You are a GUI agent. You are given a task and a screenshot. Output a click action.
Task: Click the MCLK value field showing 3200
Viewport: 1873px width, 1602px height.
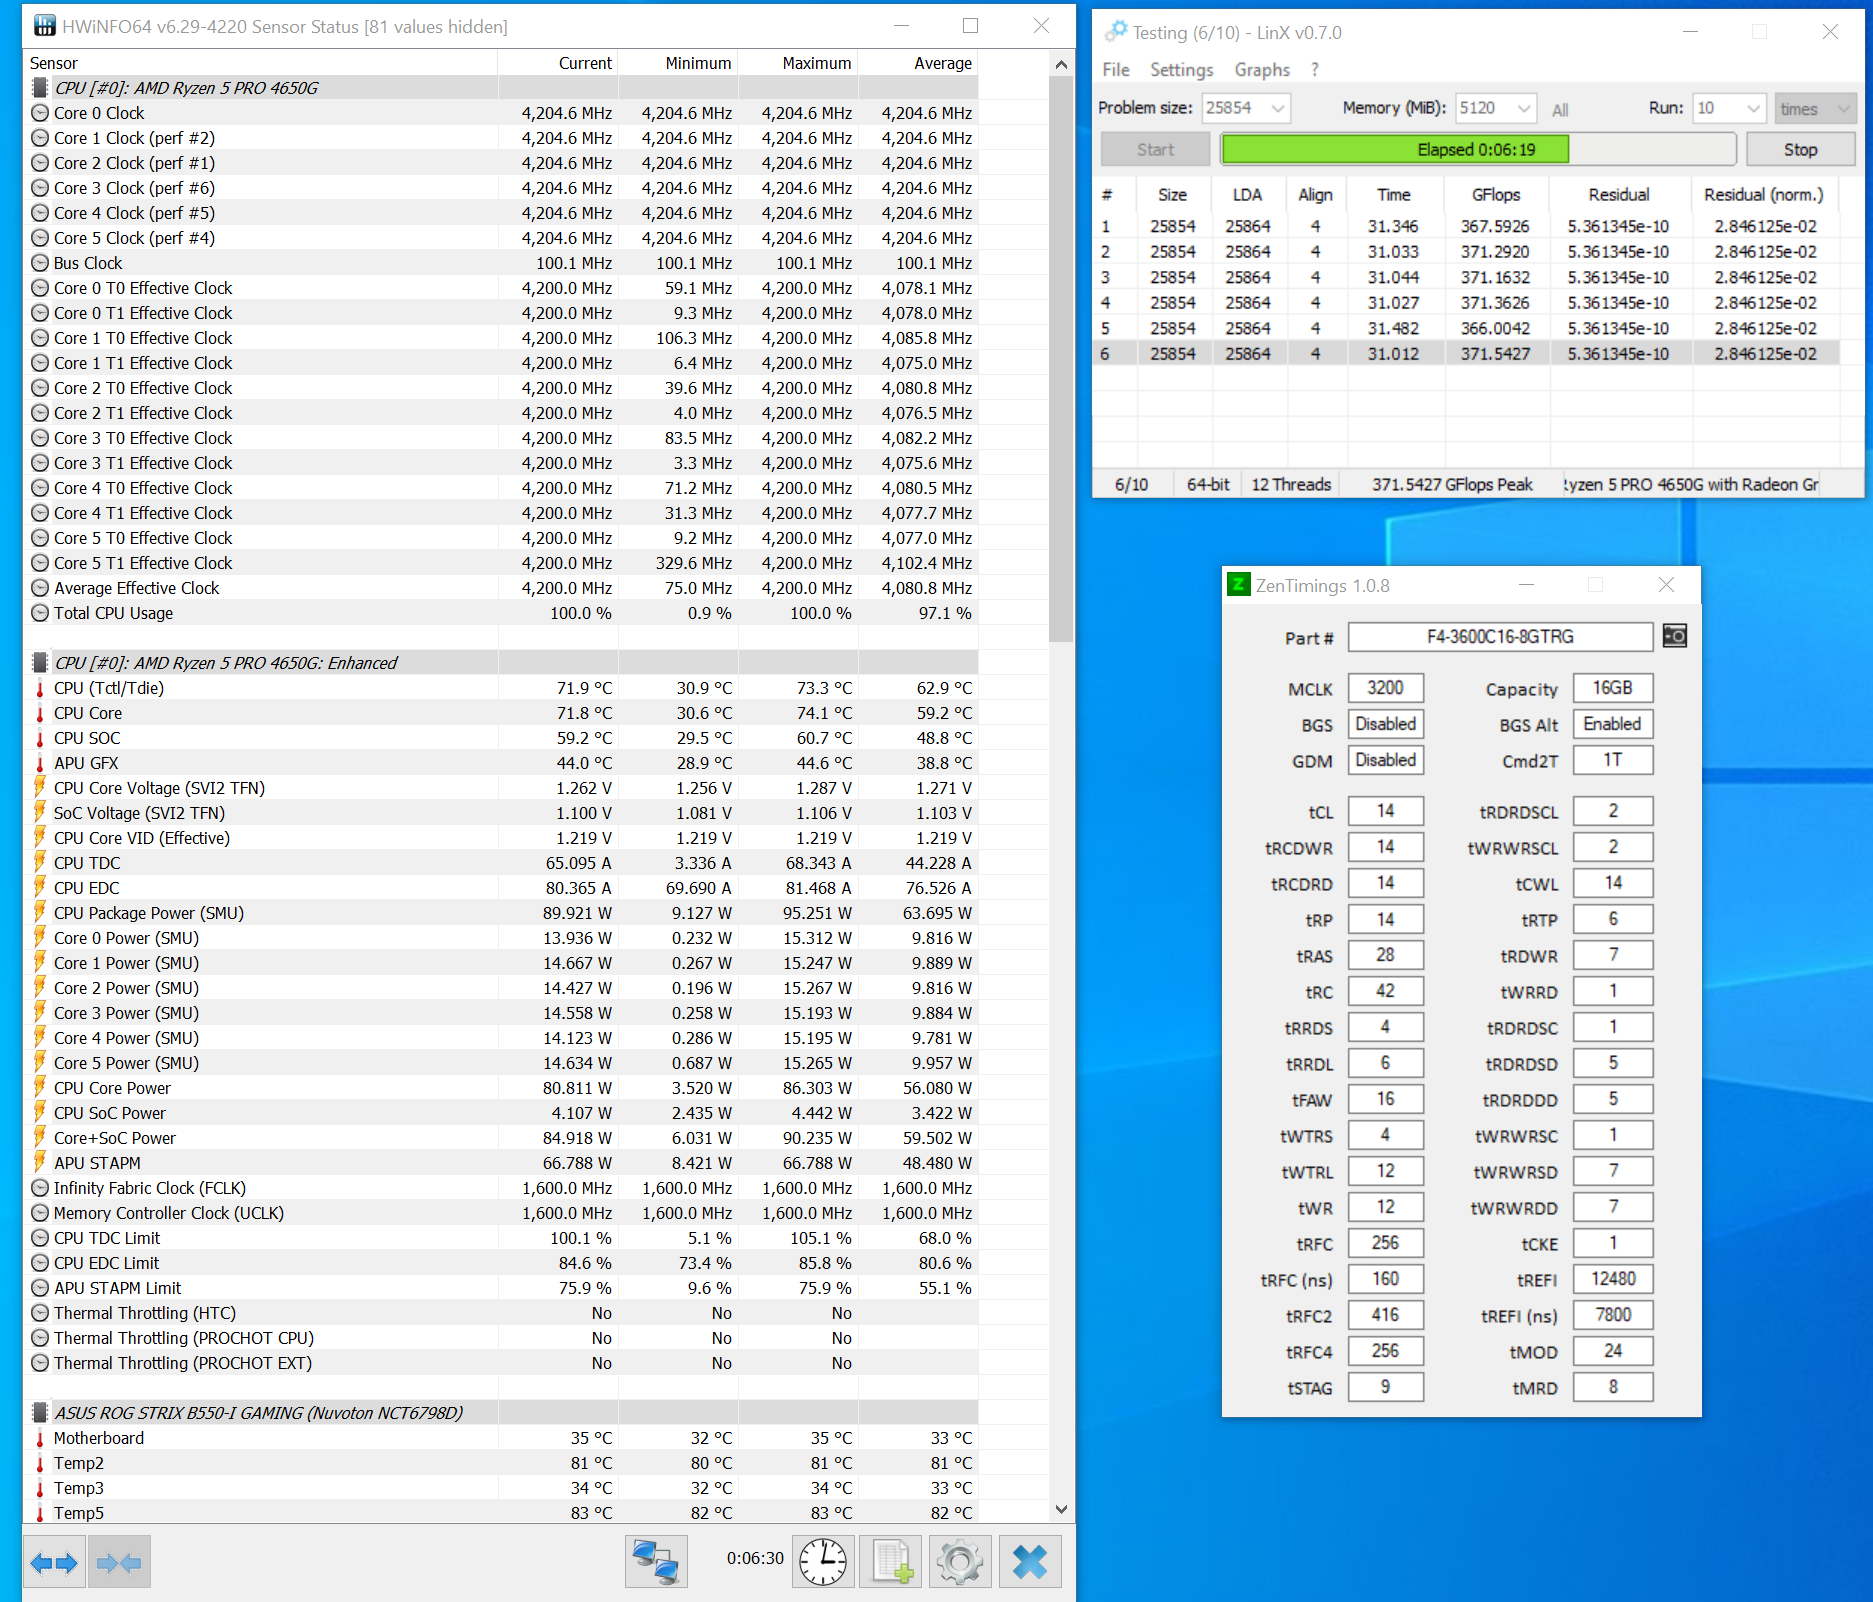pyautogui.click(x=1385, y=688)
